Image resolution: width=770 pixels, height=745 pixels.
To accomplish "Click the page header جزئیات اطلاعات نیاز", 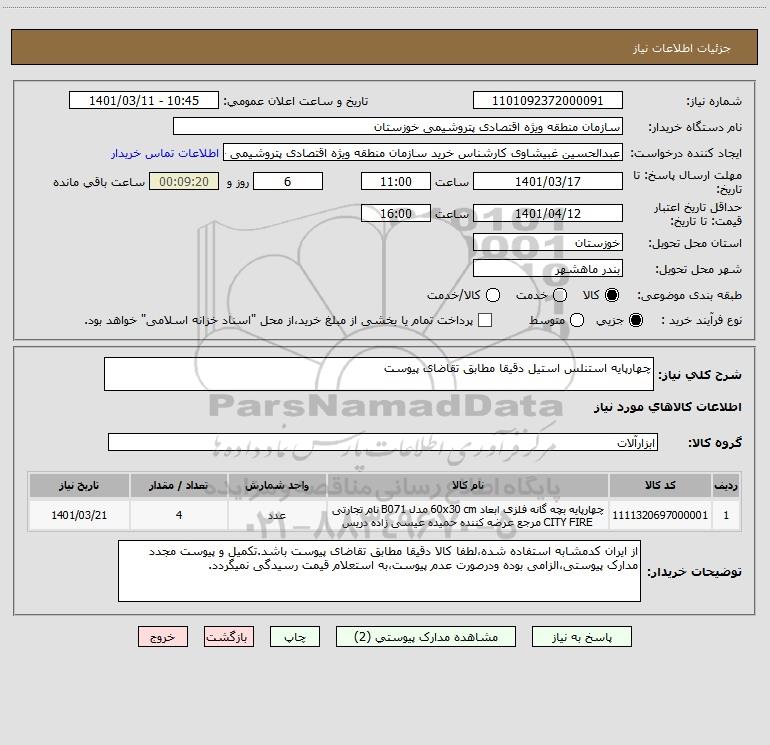I will 681,48.
